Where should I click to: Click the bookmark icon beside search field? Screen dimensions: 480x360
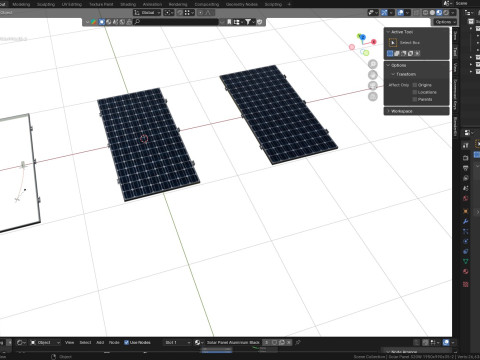(229, 22)
